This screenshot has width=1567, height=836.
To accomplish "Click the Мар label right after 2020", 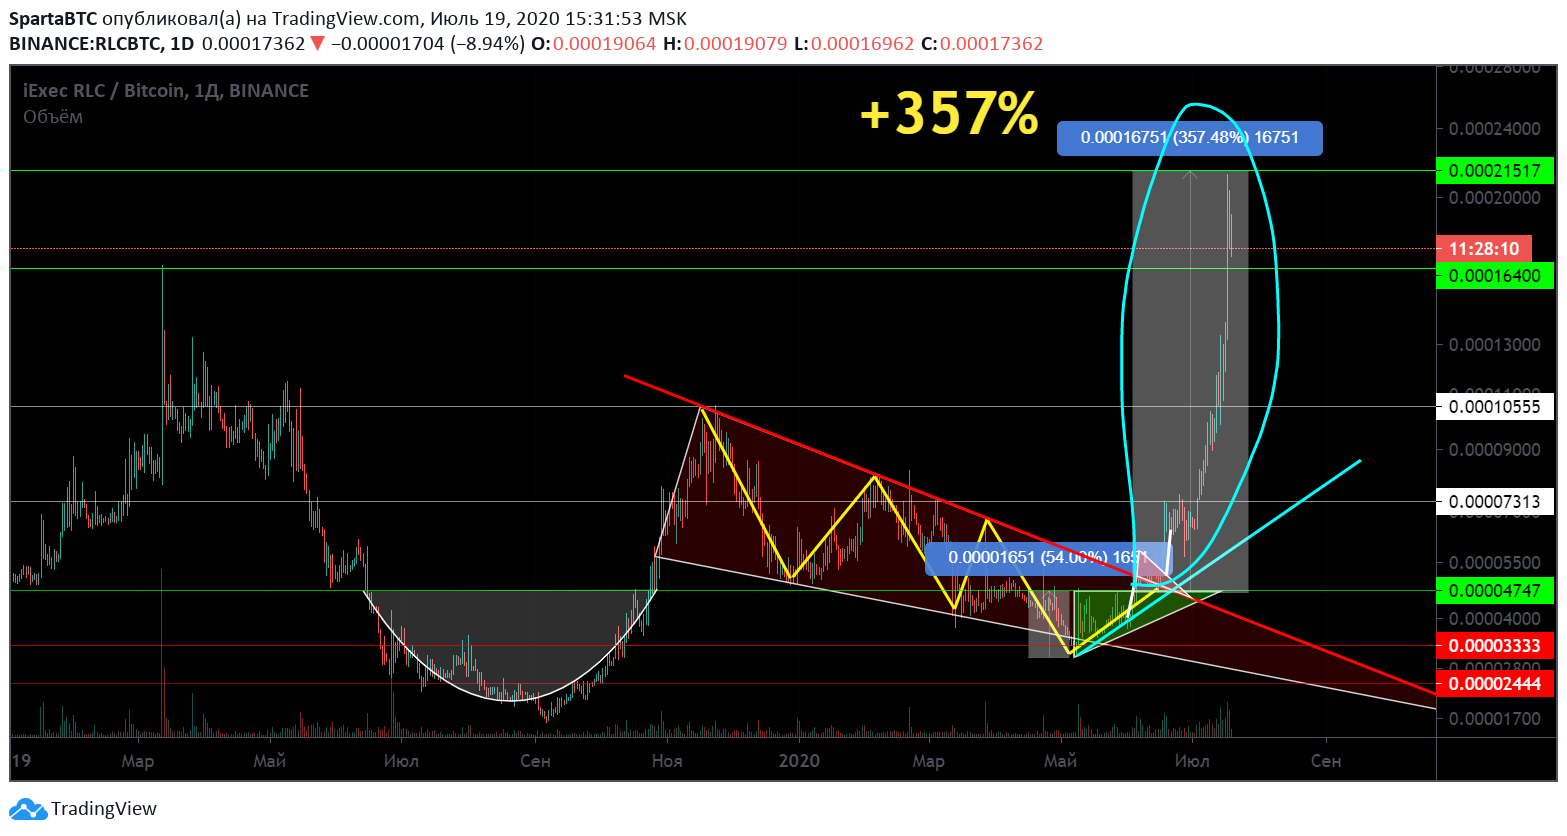I will click(928, 761).
